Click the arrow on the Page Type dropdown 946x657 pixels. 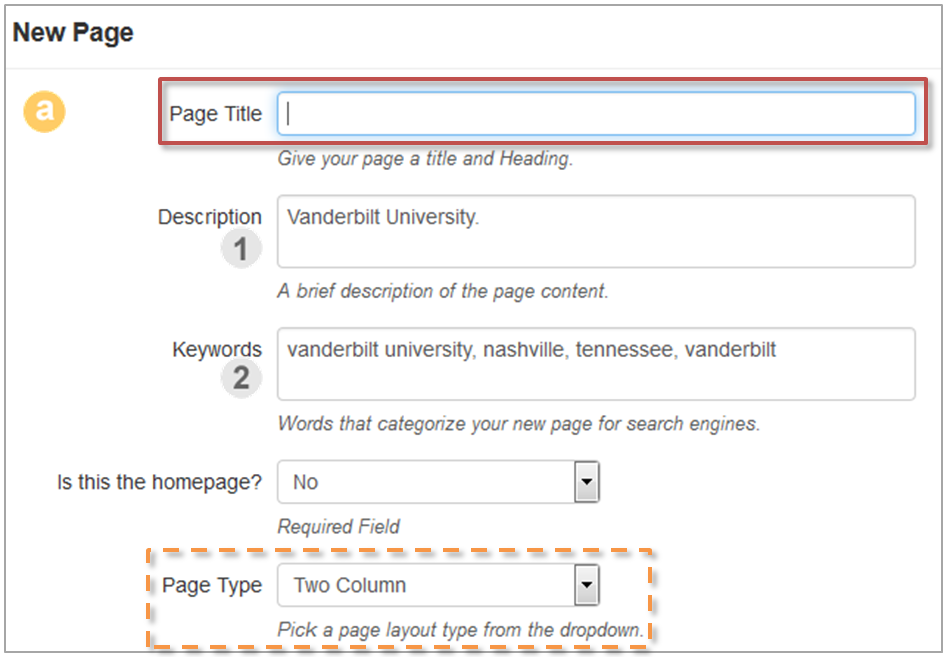click(586, 586)
